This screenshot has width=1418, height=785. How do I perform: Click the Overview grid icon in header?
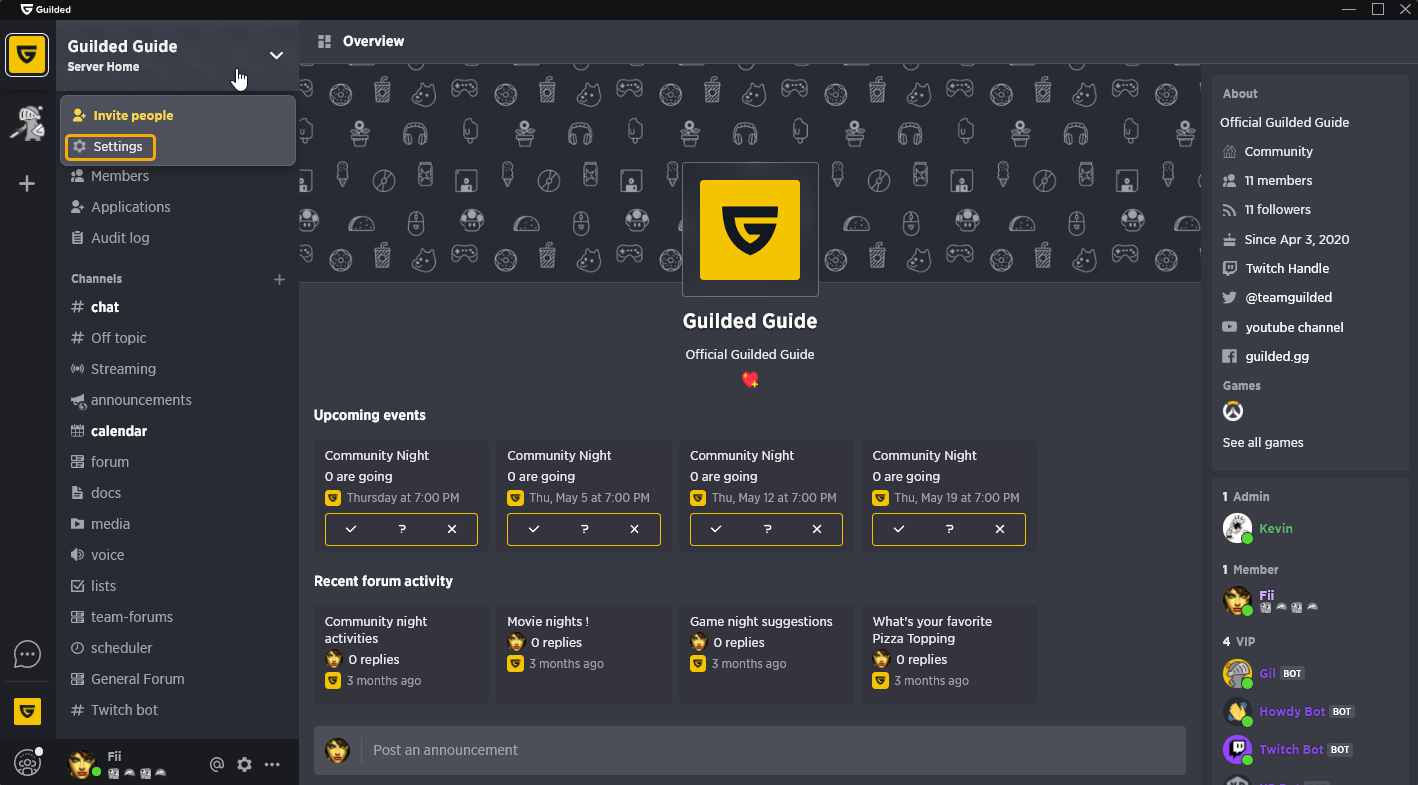point(324,41)
